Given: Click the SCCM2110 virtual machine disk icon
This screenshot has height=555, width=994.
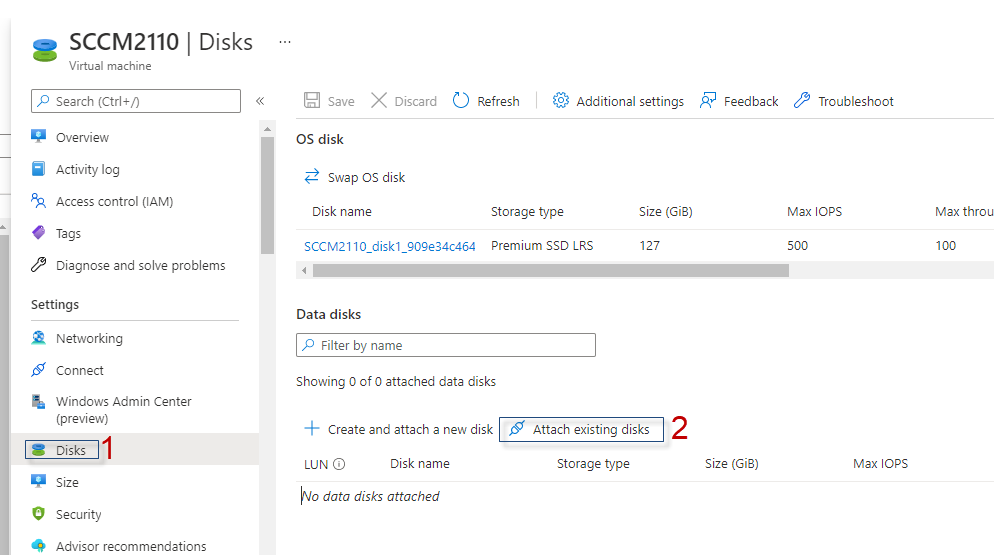Looking at the screenshot, I should pos(45,51).
